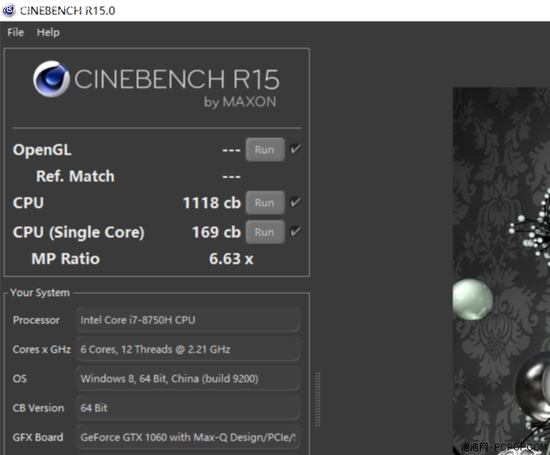
Task: Click the Processor label
Action: [x=36, y=320]
